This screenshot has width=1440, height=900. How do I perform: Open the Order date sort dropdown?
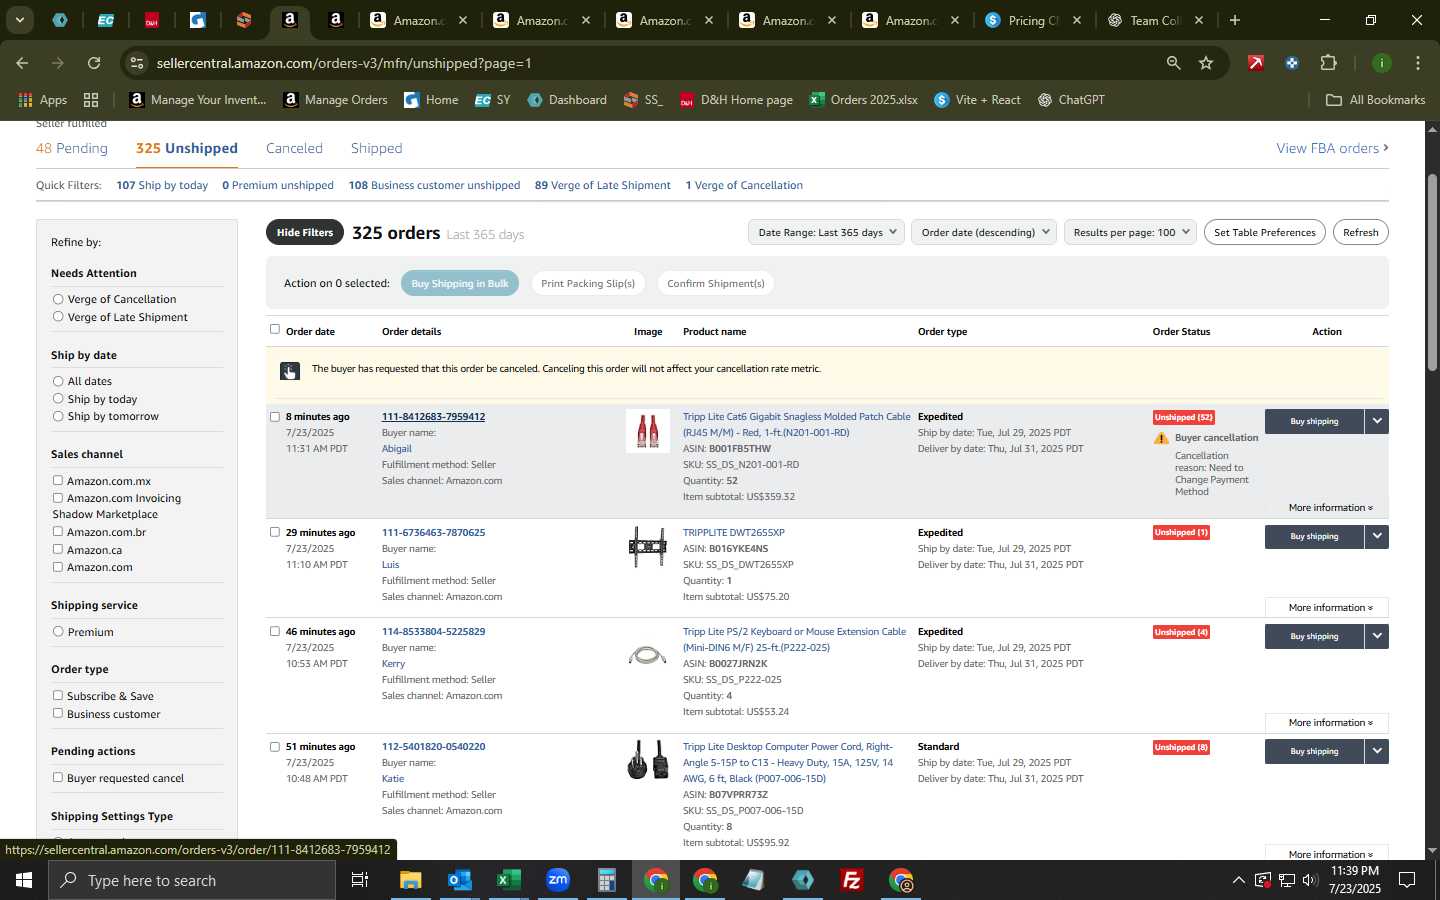click(x=984, y=232)
